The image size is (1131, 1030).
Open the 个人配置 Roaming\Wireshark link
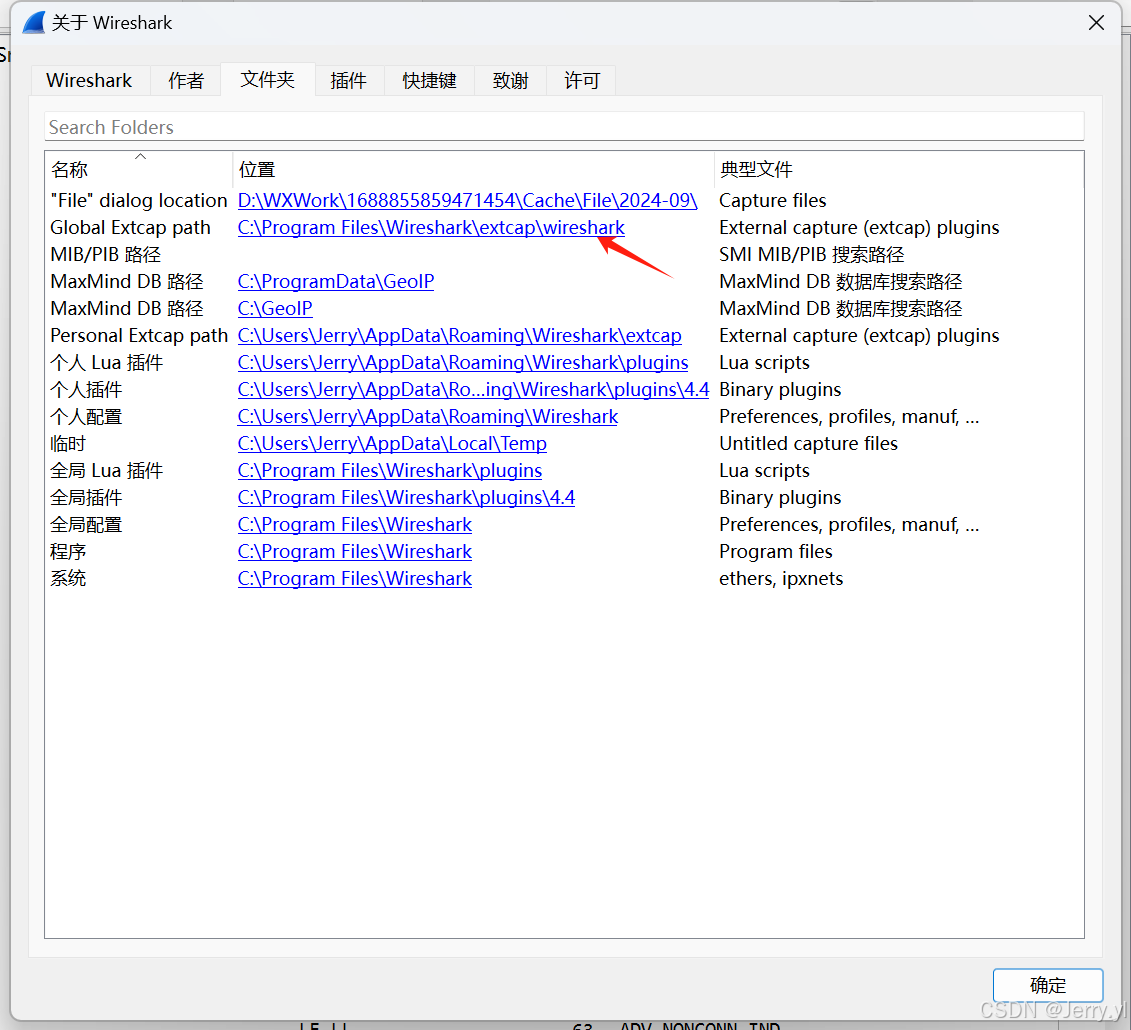click(x=428, y=417)
